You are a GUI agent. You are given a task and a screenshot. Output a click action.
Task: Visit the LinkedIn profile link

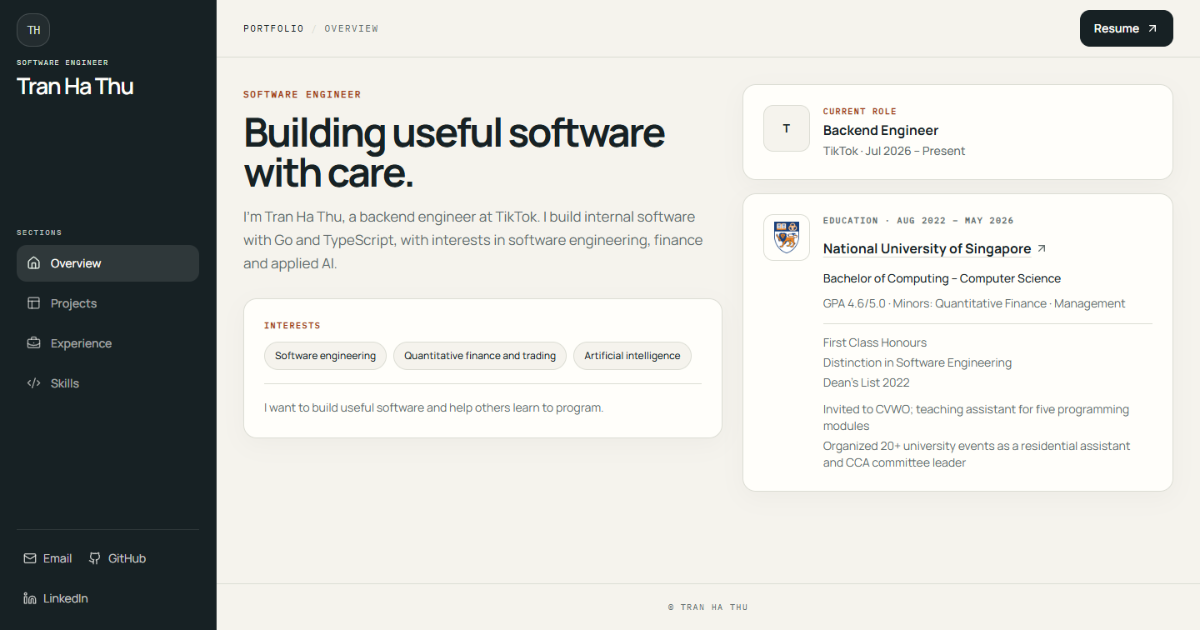pos(56,598)
